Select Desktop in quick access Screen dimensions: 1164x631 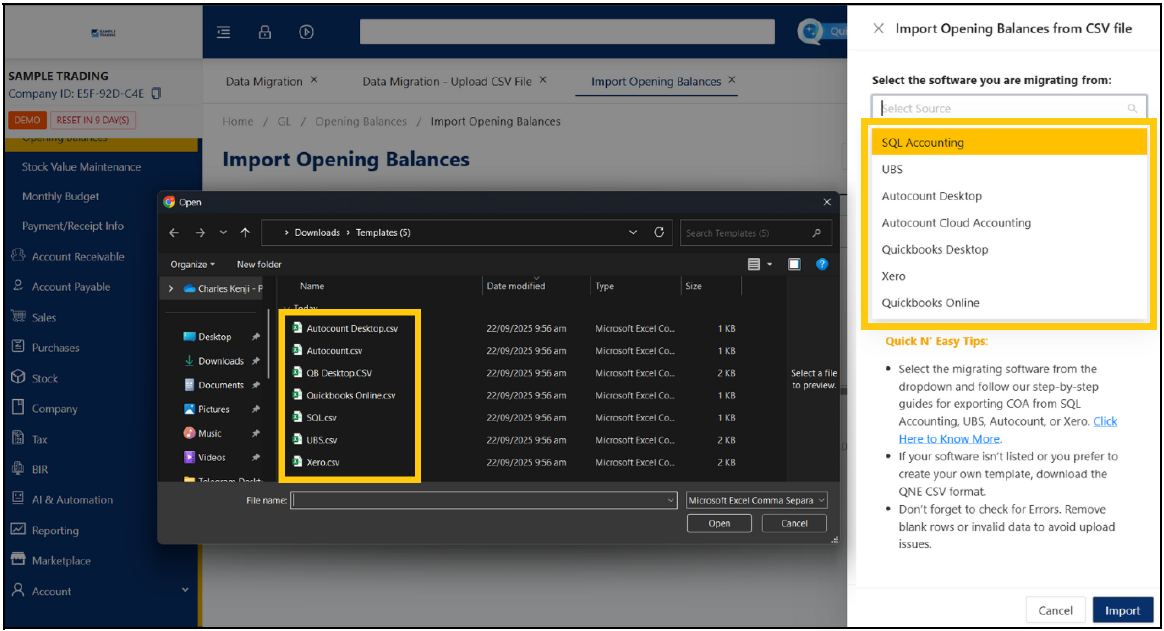click(215, 337)
